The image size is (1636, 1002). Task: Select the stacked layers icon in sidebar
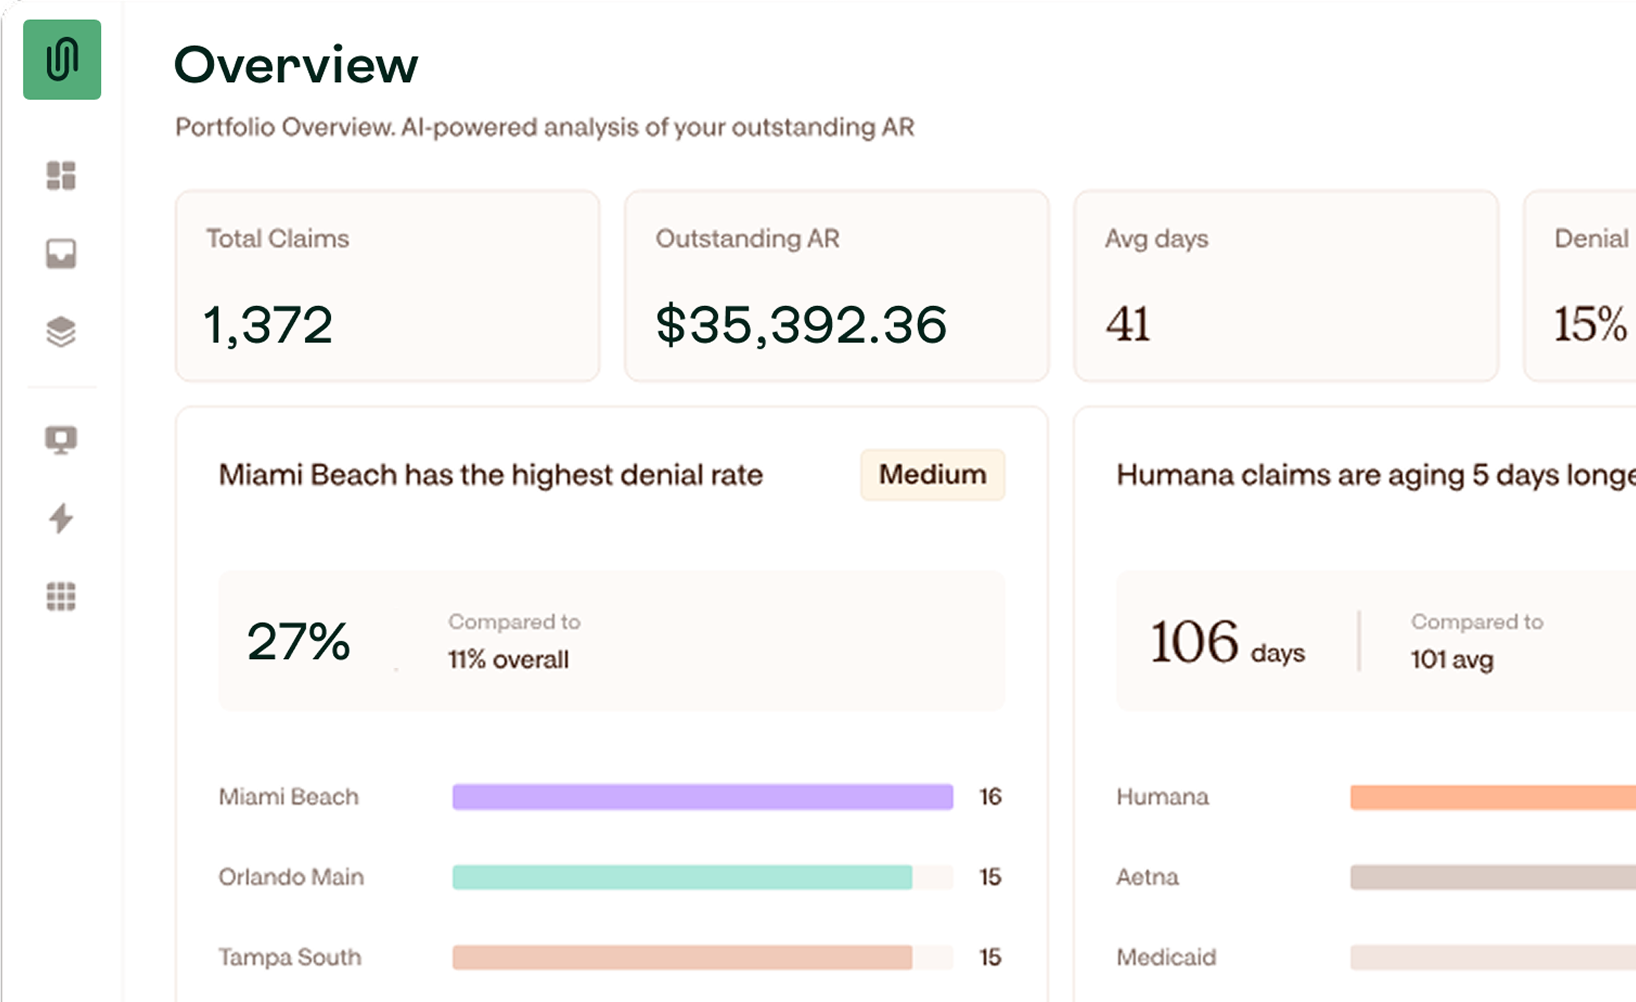61,331
